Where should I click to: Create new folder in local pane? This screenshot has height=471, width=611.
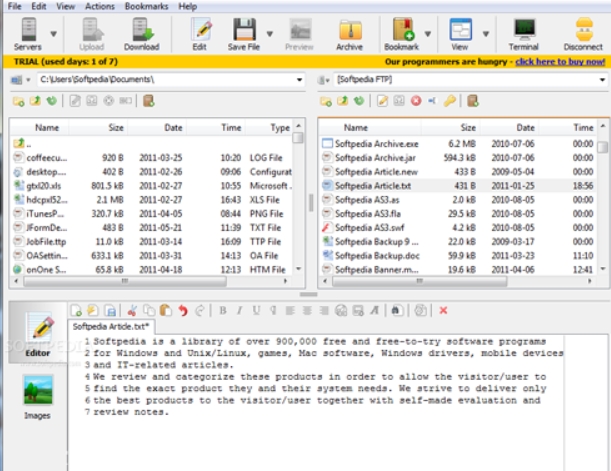click(18, 101)
